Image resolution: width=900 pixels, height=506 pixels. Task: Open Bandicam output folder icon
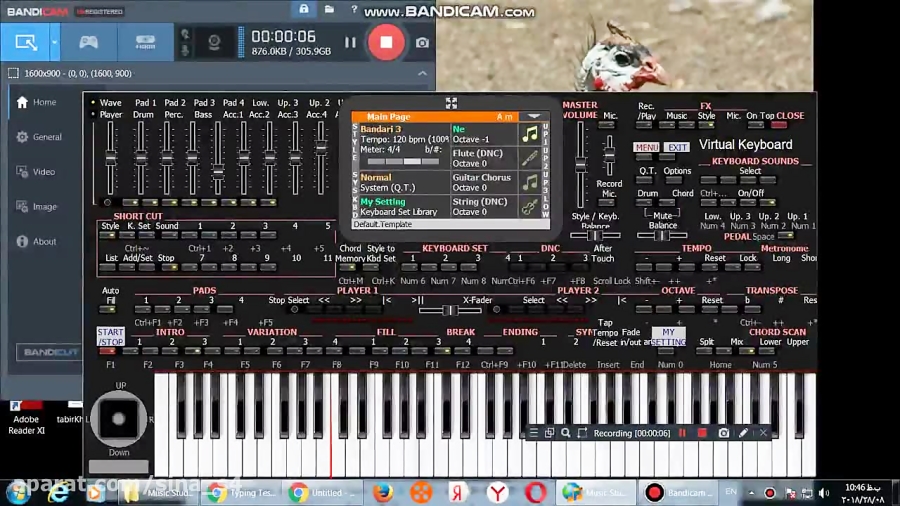click(x=329, y=9)
